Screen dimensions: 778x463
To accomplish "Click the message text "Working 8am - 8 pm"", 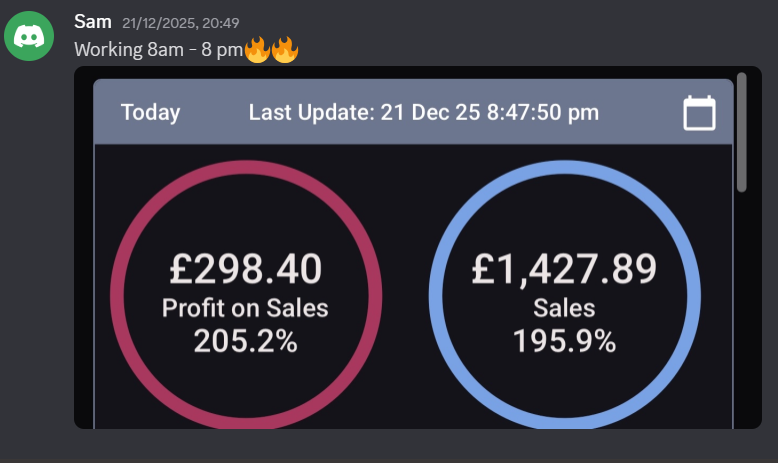I will 158,50.
